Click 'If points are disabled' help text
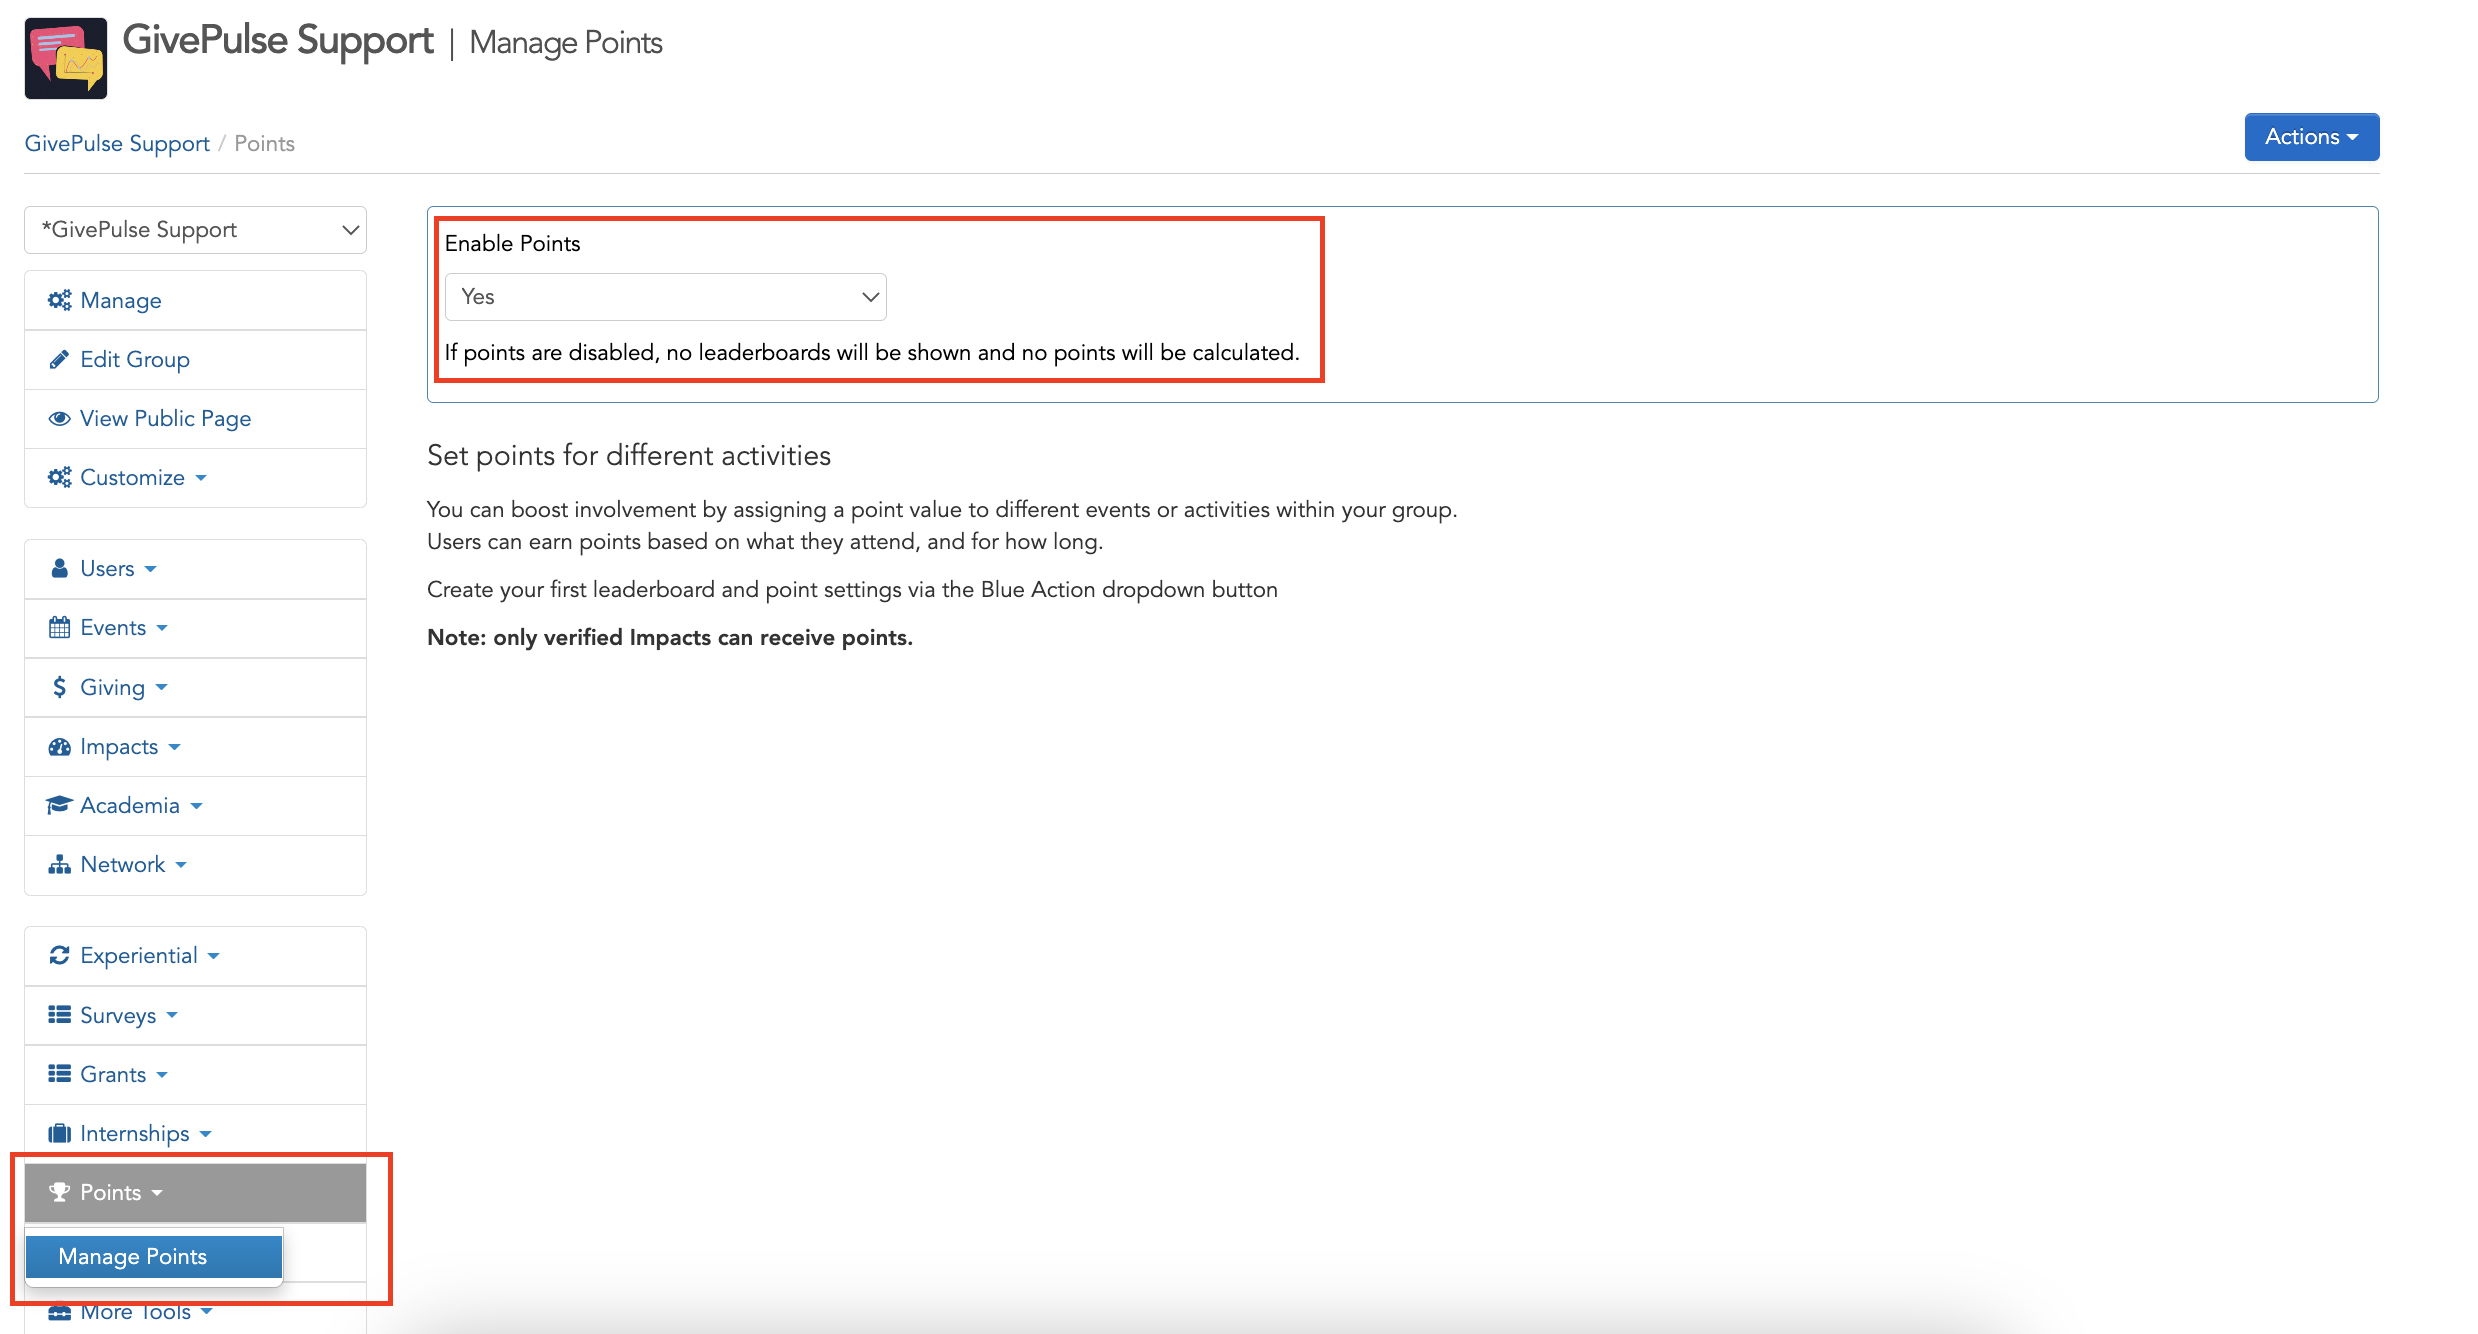 click(x=872, y=352)
